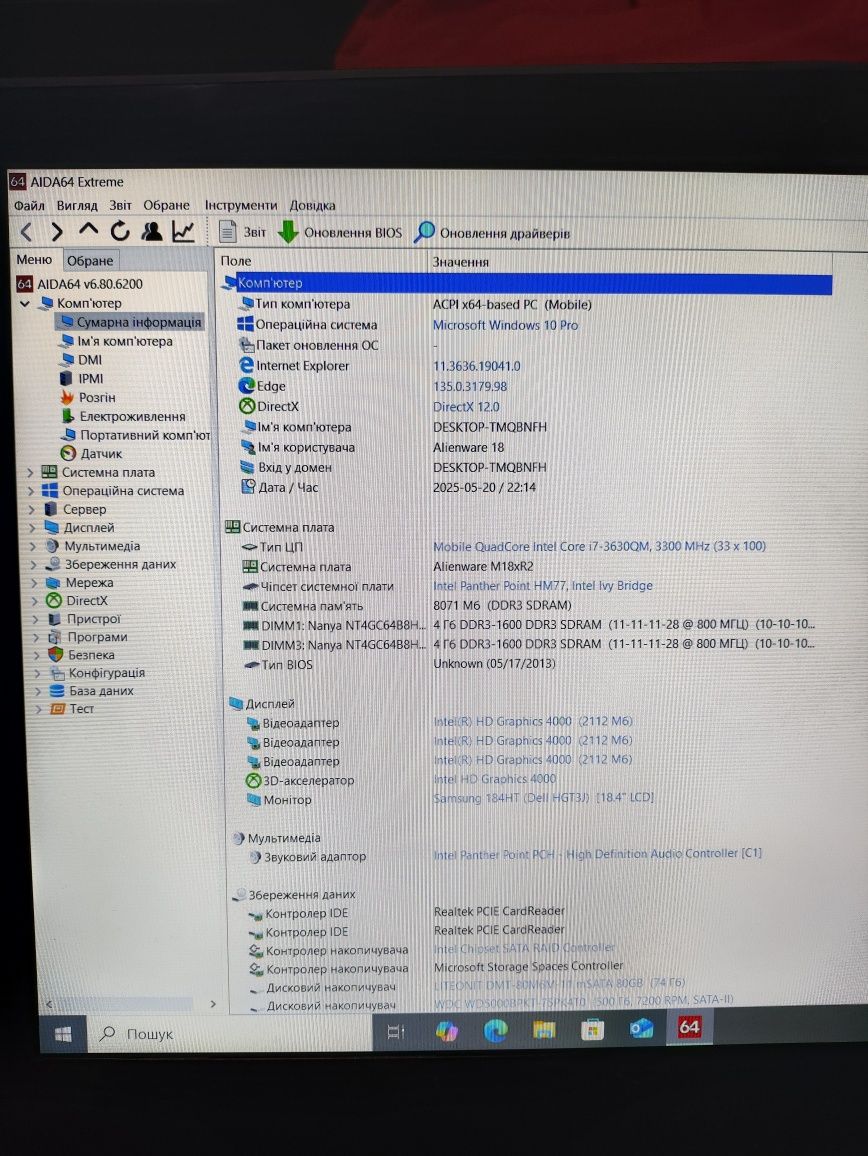Screen dimensions: 868x1156
Task: Expand the Операційна система tree node
Action: [30, 490]
